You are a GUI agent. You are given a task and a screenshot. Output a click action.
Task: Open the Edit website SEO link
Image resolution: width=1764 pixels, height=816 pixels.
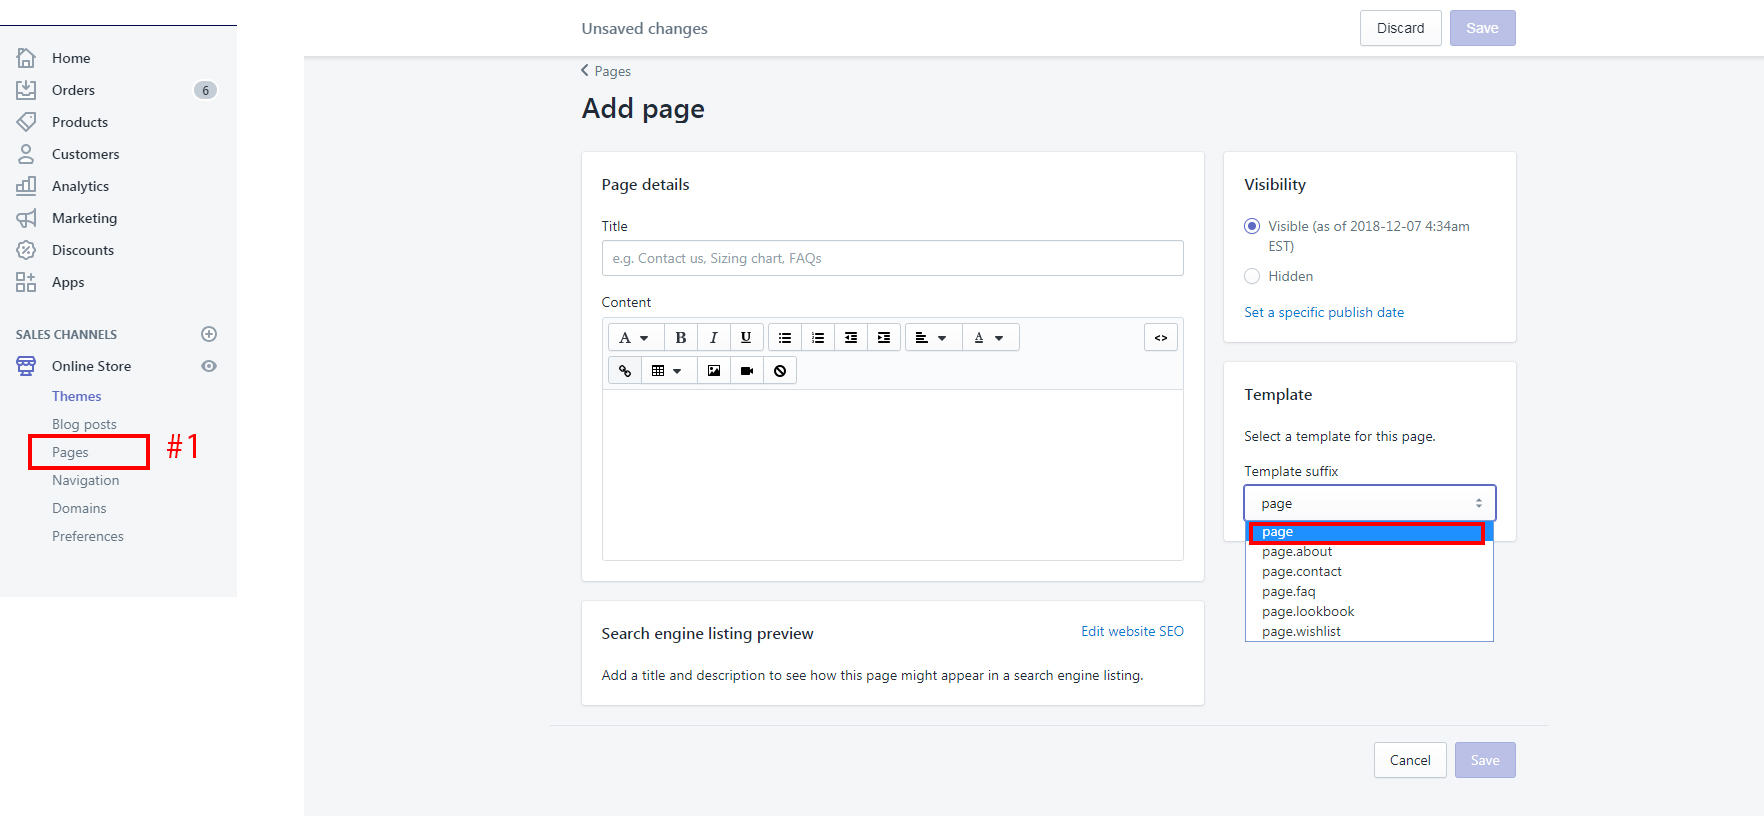[1132, 632]
